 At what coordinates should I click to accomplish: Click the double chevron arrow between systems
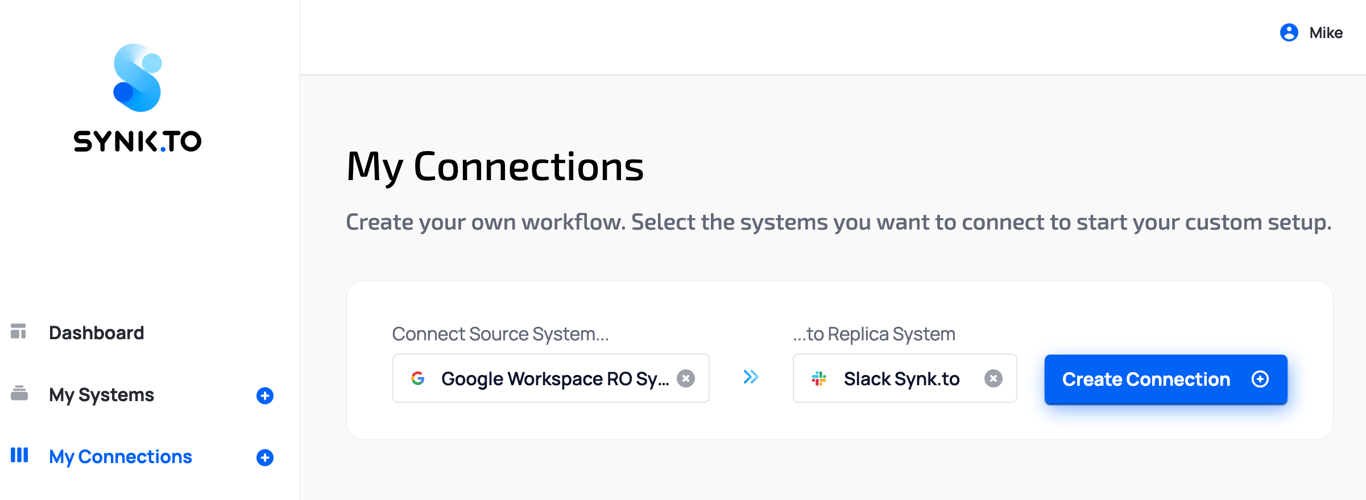[x=751, y=377]
